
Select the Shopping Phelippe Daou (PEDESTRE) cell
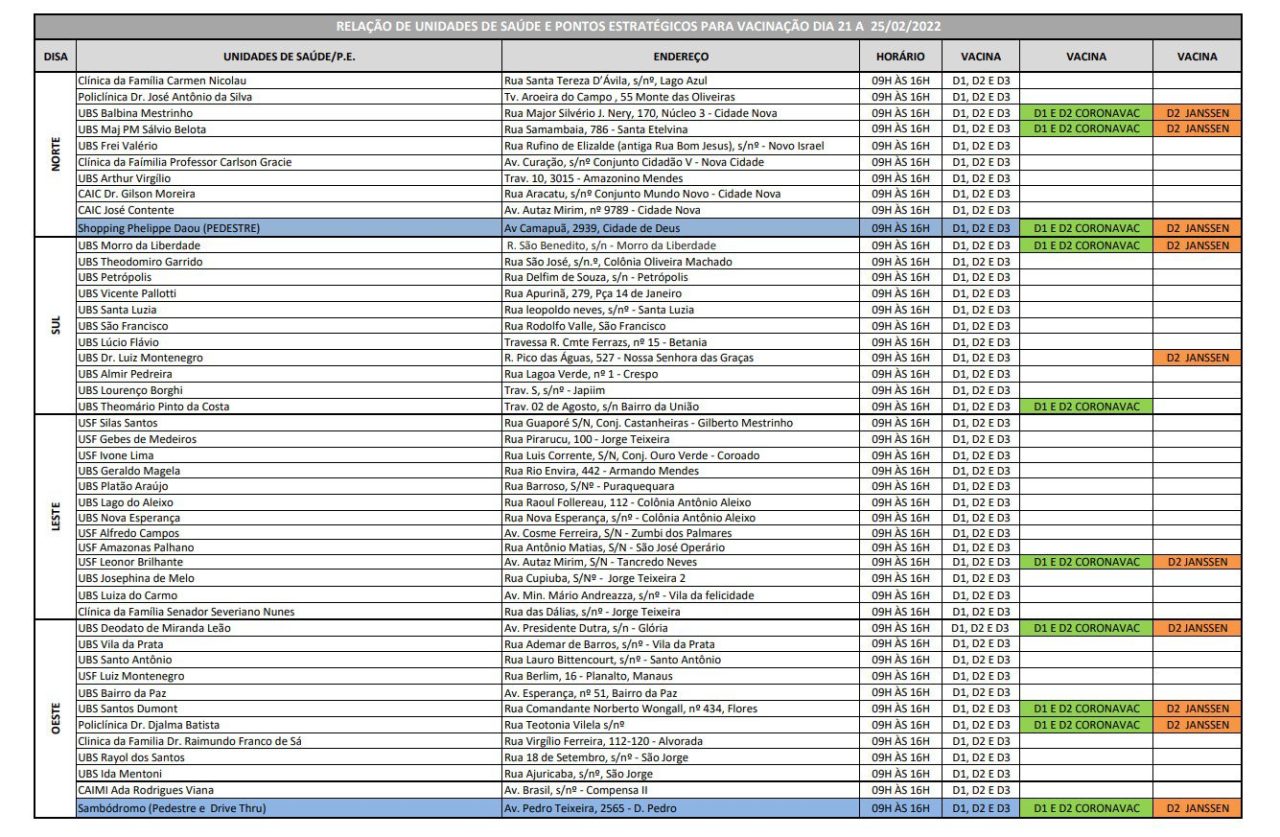tap(288, 228)
